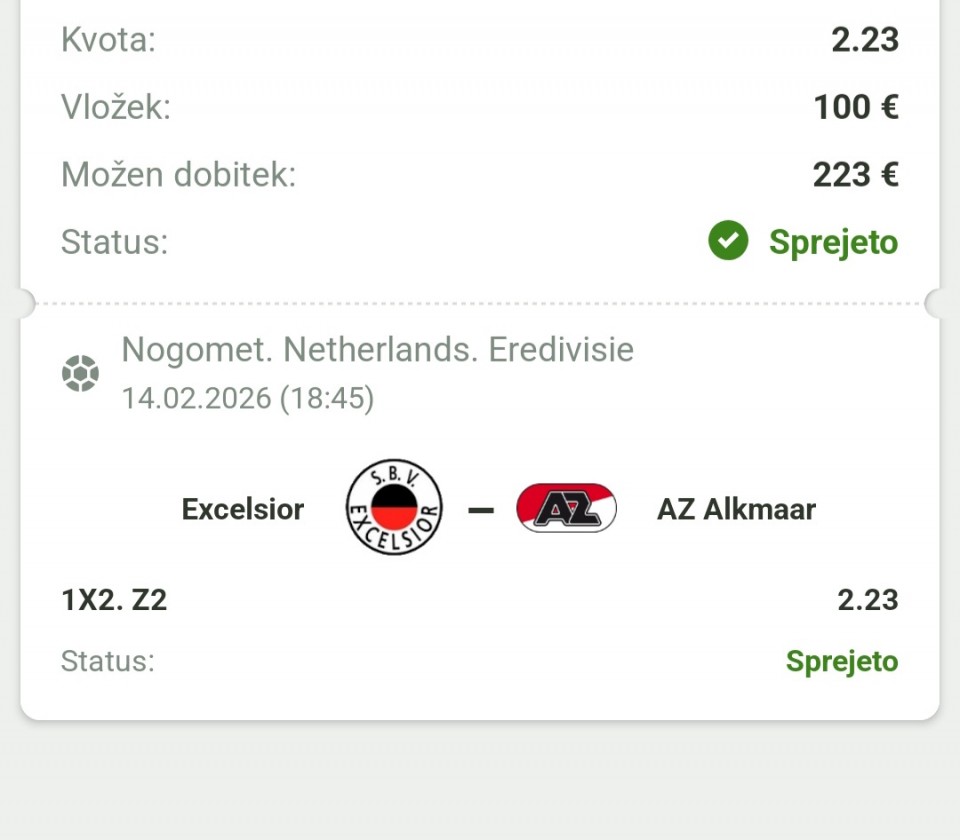The height and width of the screenshot is (840, 960).
Task: Click the Kvota label
Action: [x=108, y=40]
